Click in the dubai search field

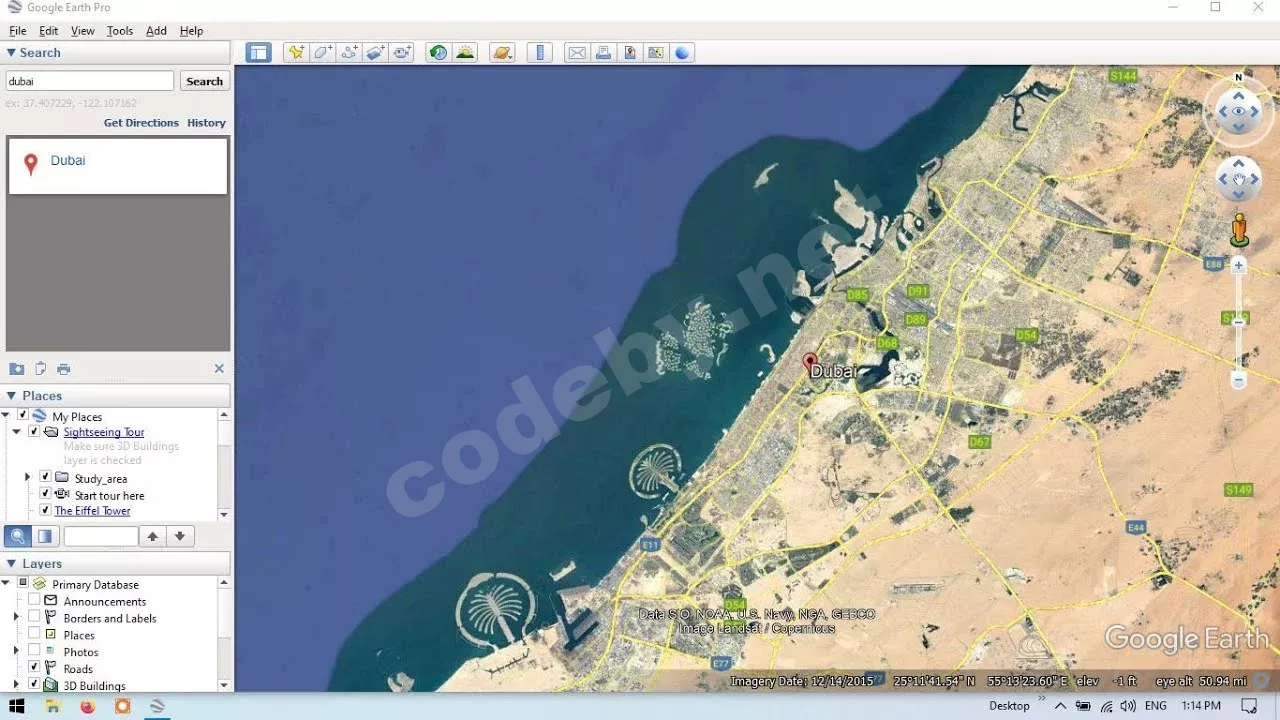point(90,81)
